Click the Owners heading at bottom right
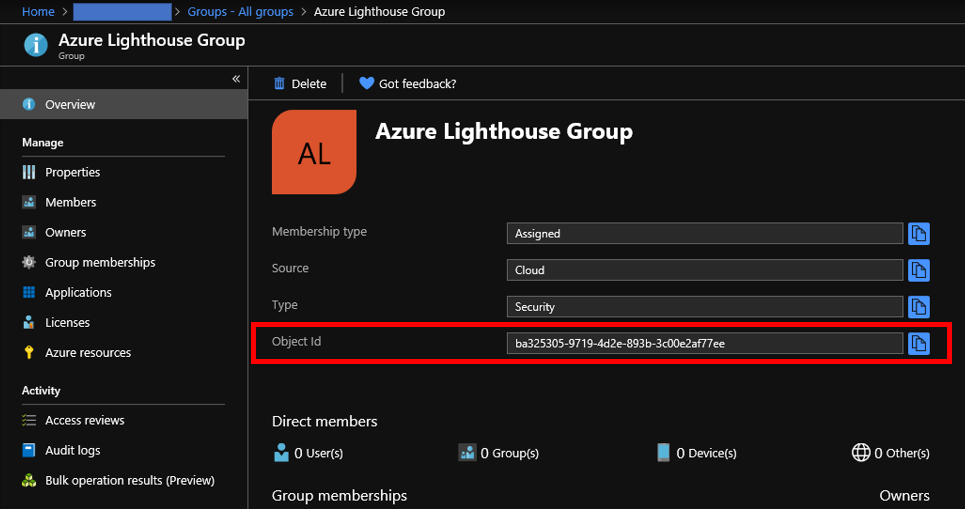Screen dimensions: 965x509 click(x=905, y=495)
